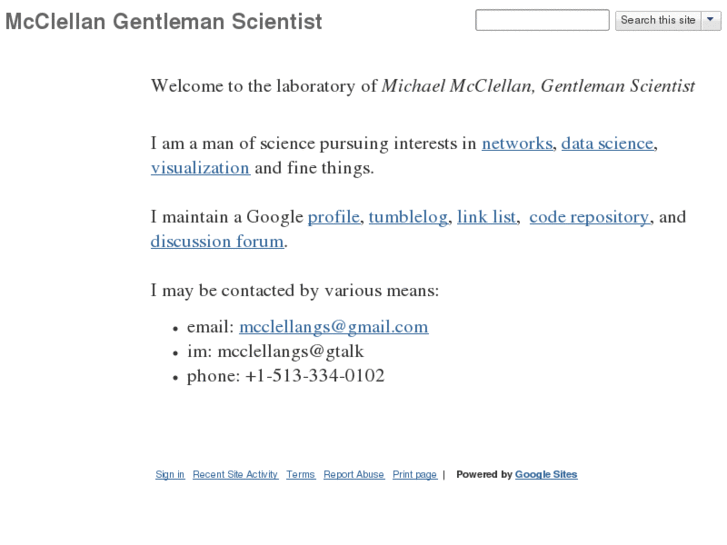Click the mcclellangs@gmail.com email link
Image resolution: width=727 pixels, height=545 pixels.
(x=333, y=326)
